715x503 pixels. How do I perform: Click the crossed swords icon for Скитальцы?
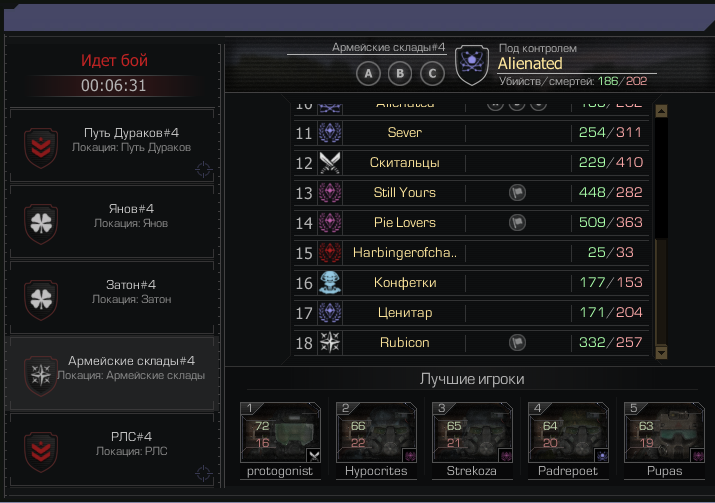[330, 163]
